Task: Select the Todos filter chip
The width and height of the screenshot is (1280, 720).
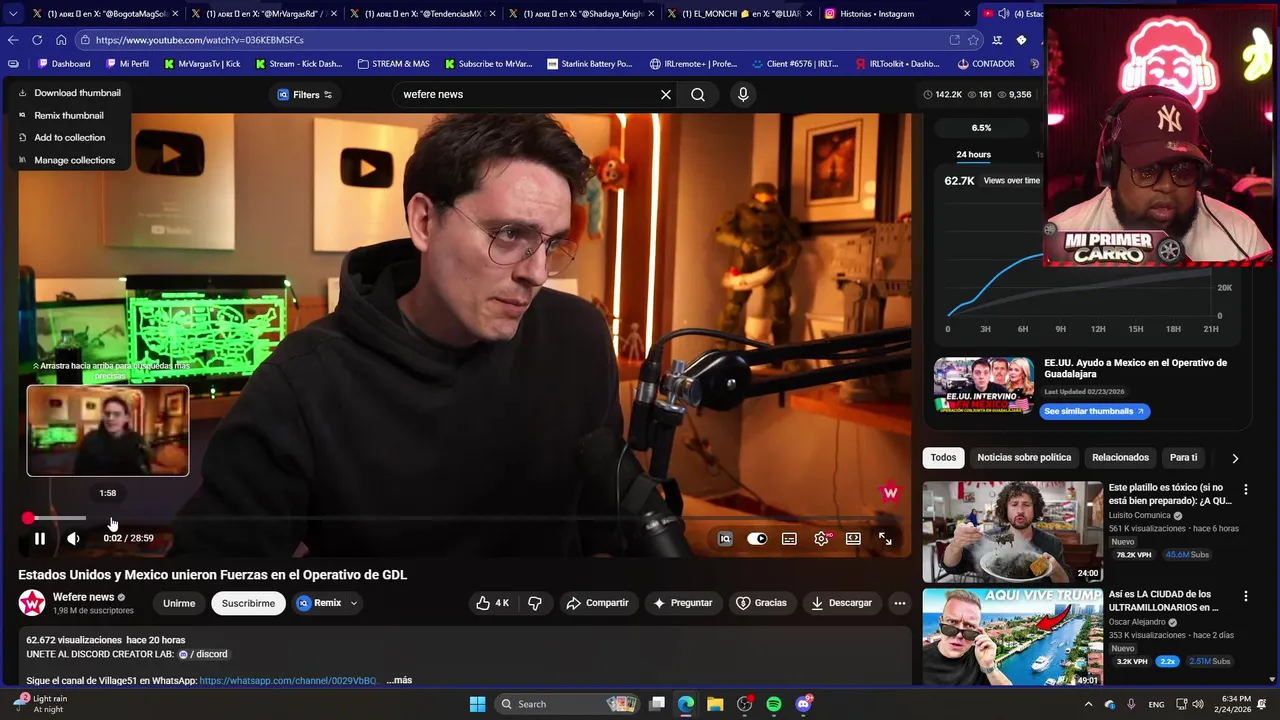Action: click(x=943, y=457)
